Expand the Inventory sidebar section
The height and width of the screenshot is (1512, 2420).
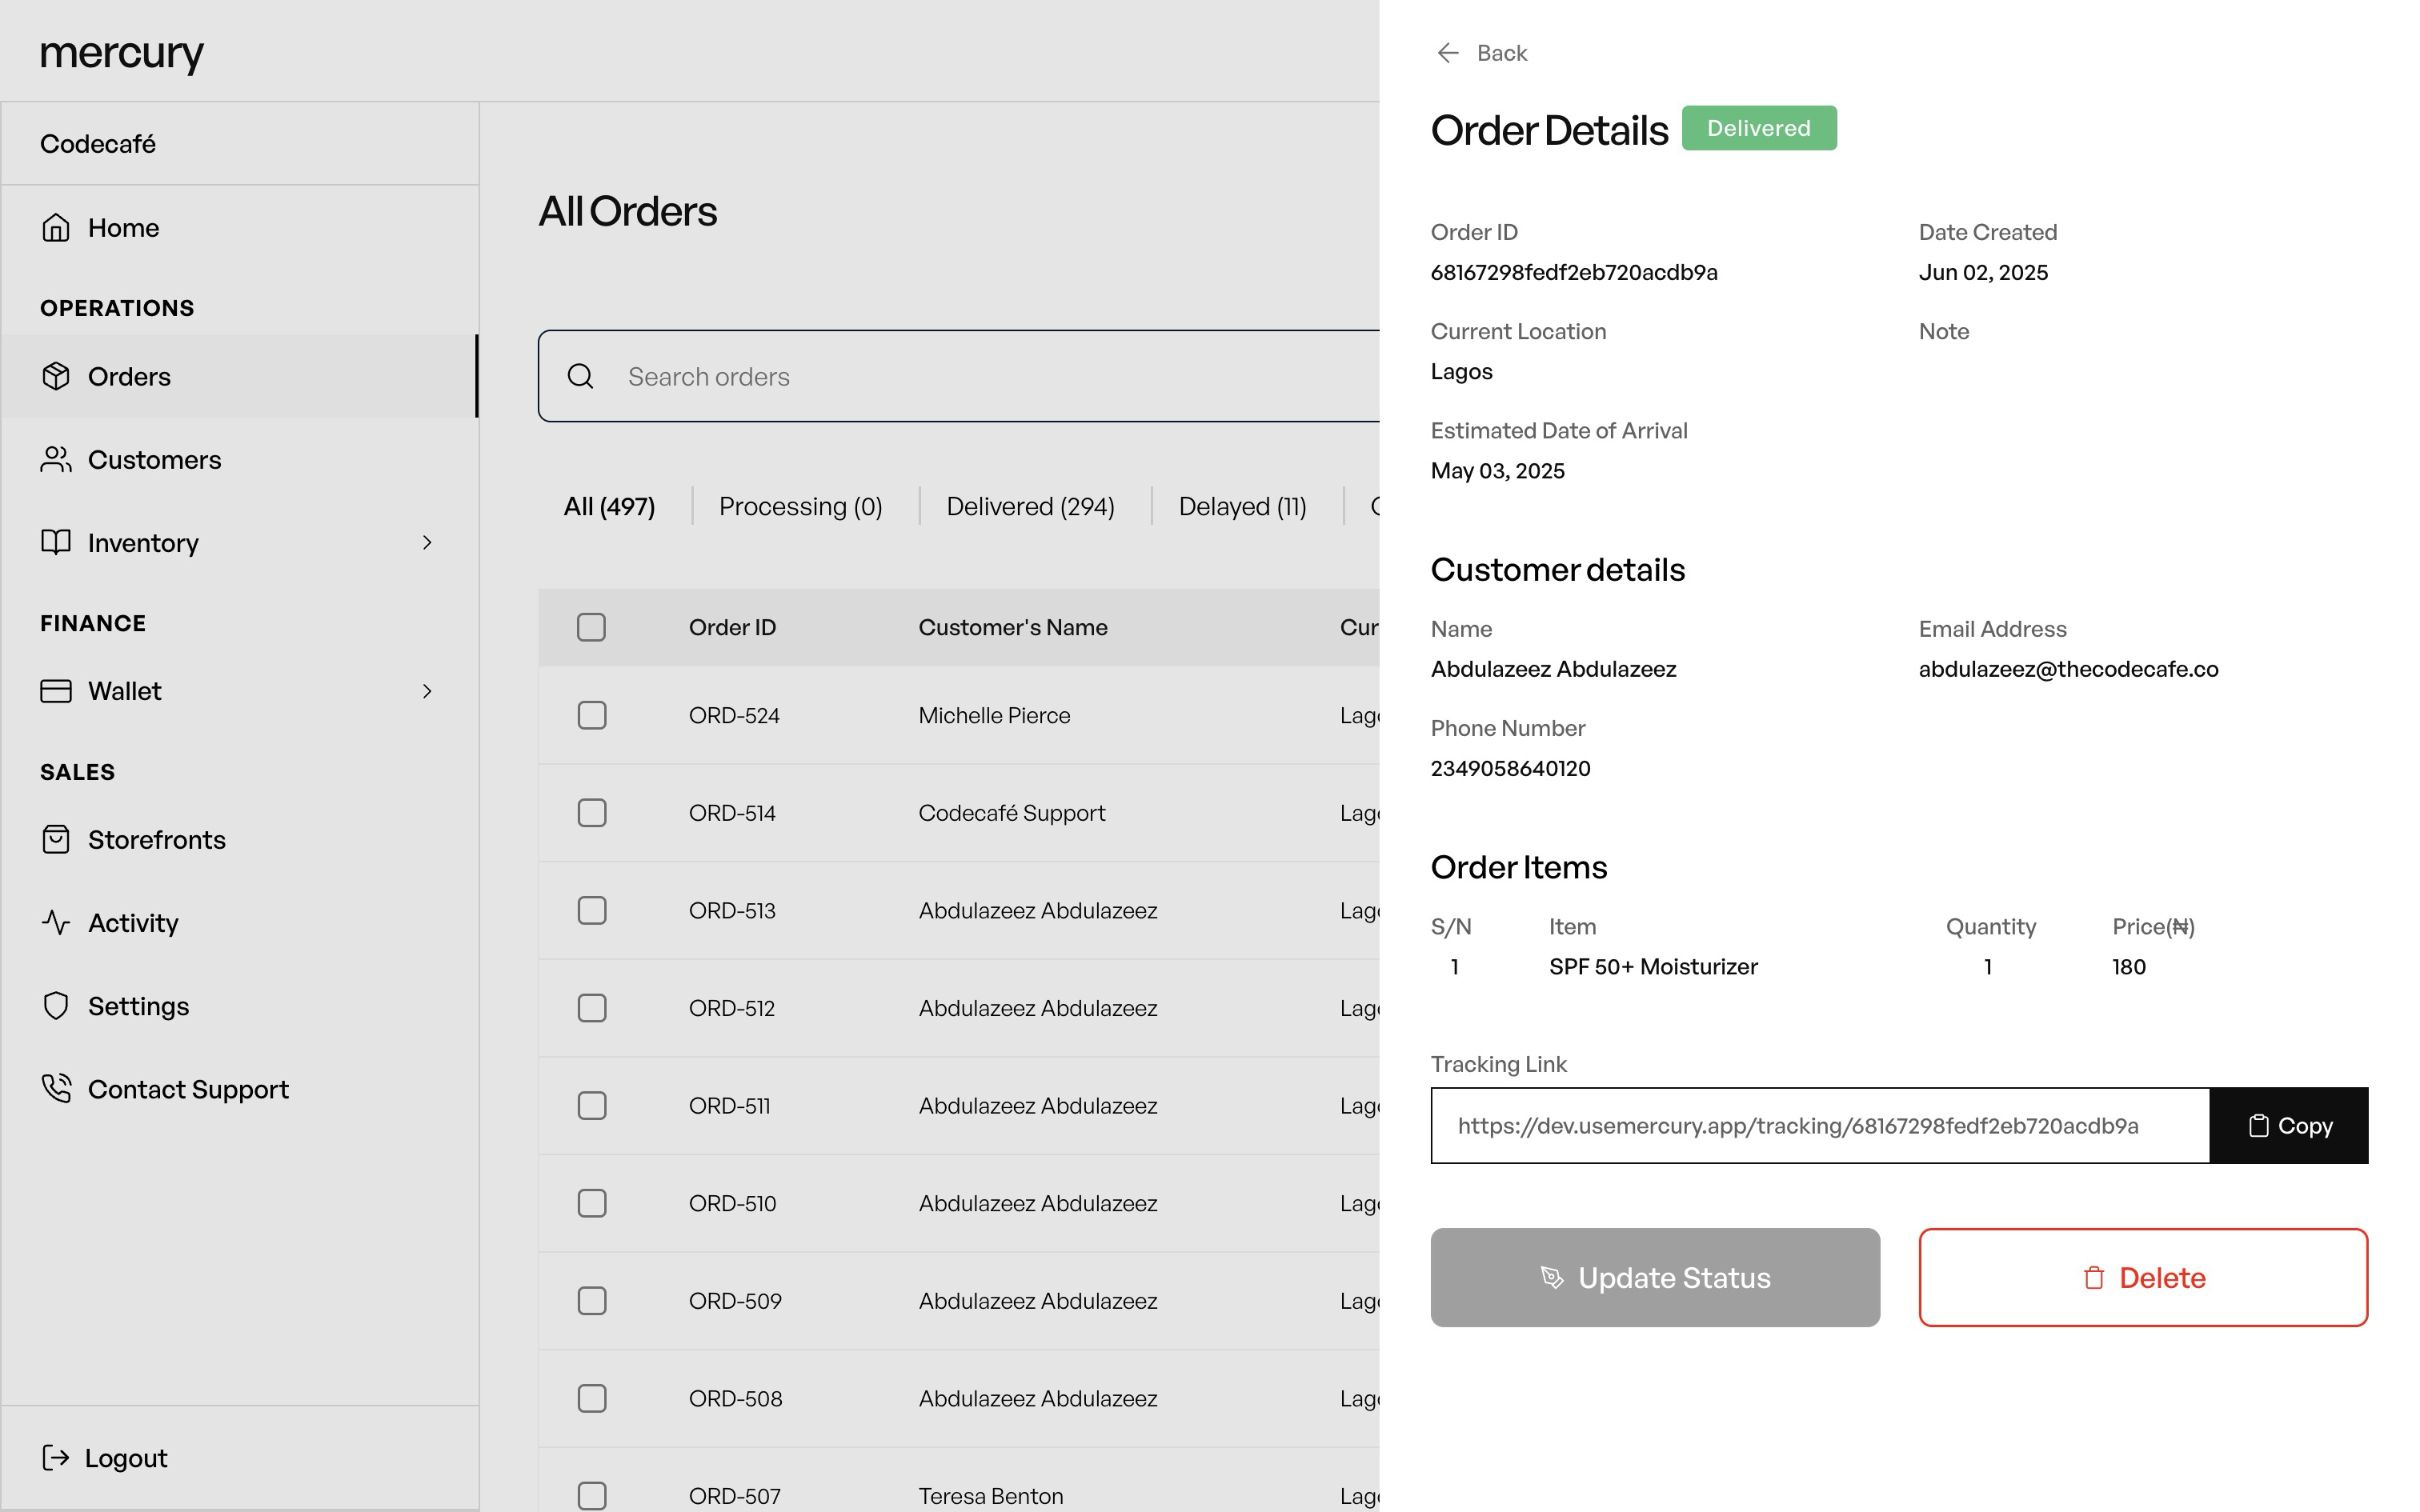428,542
